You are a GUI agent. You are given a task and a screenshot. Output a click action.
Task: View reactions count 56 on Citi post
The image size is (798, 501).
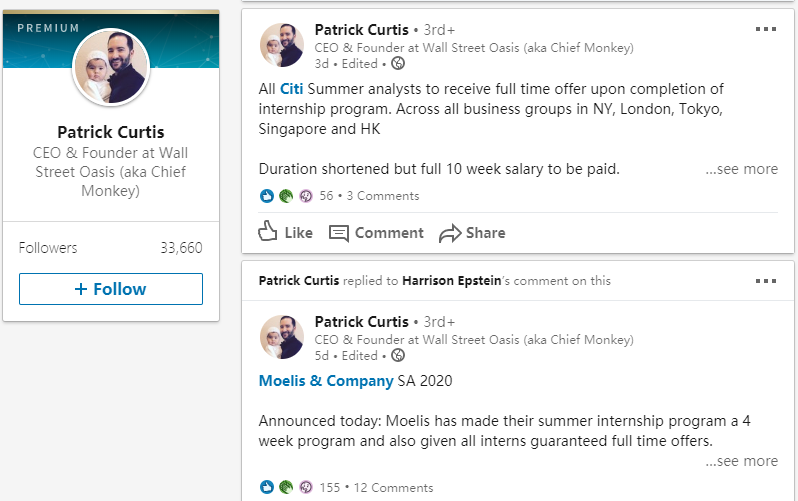coord(326,196)
